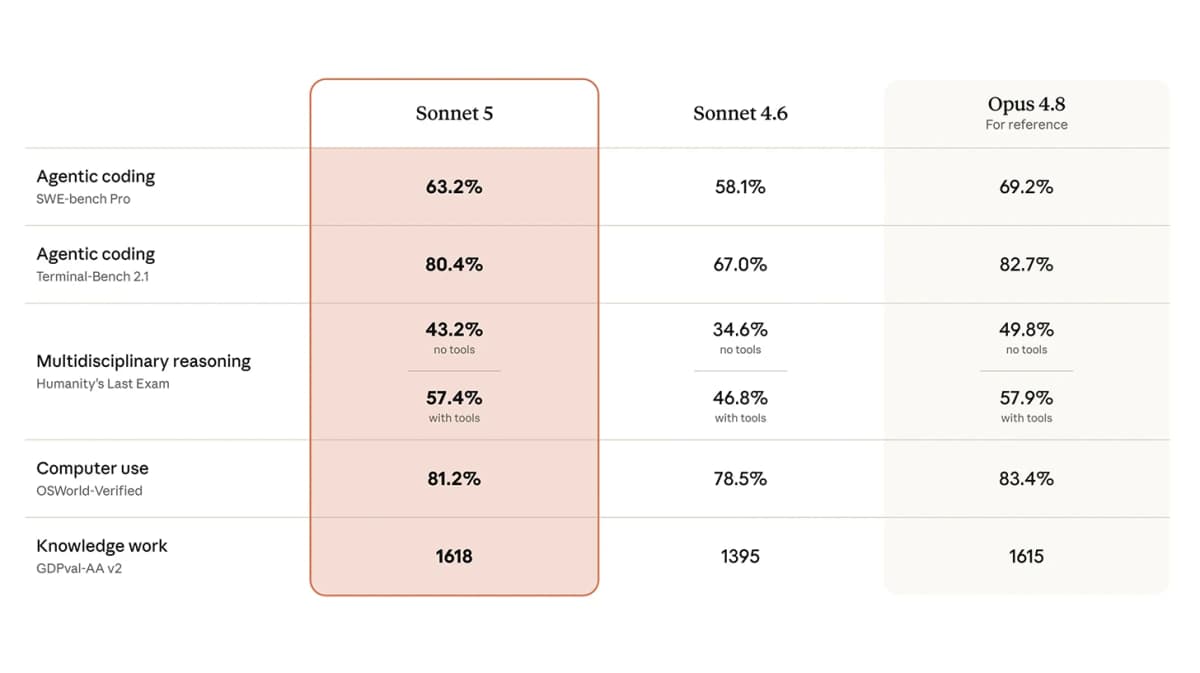This screenshot has width=1200, height=673.
Task: Click the Terminal-Bench 2.1 row label
Action: 92,276
